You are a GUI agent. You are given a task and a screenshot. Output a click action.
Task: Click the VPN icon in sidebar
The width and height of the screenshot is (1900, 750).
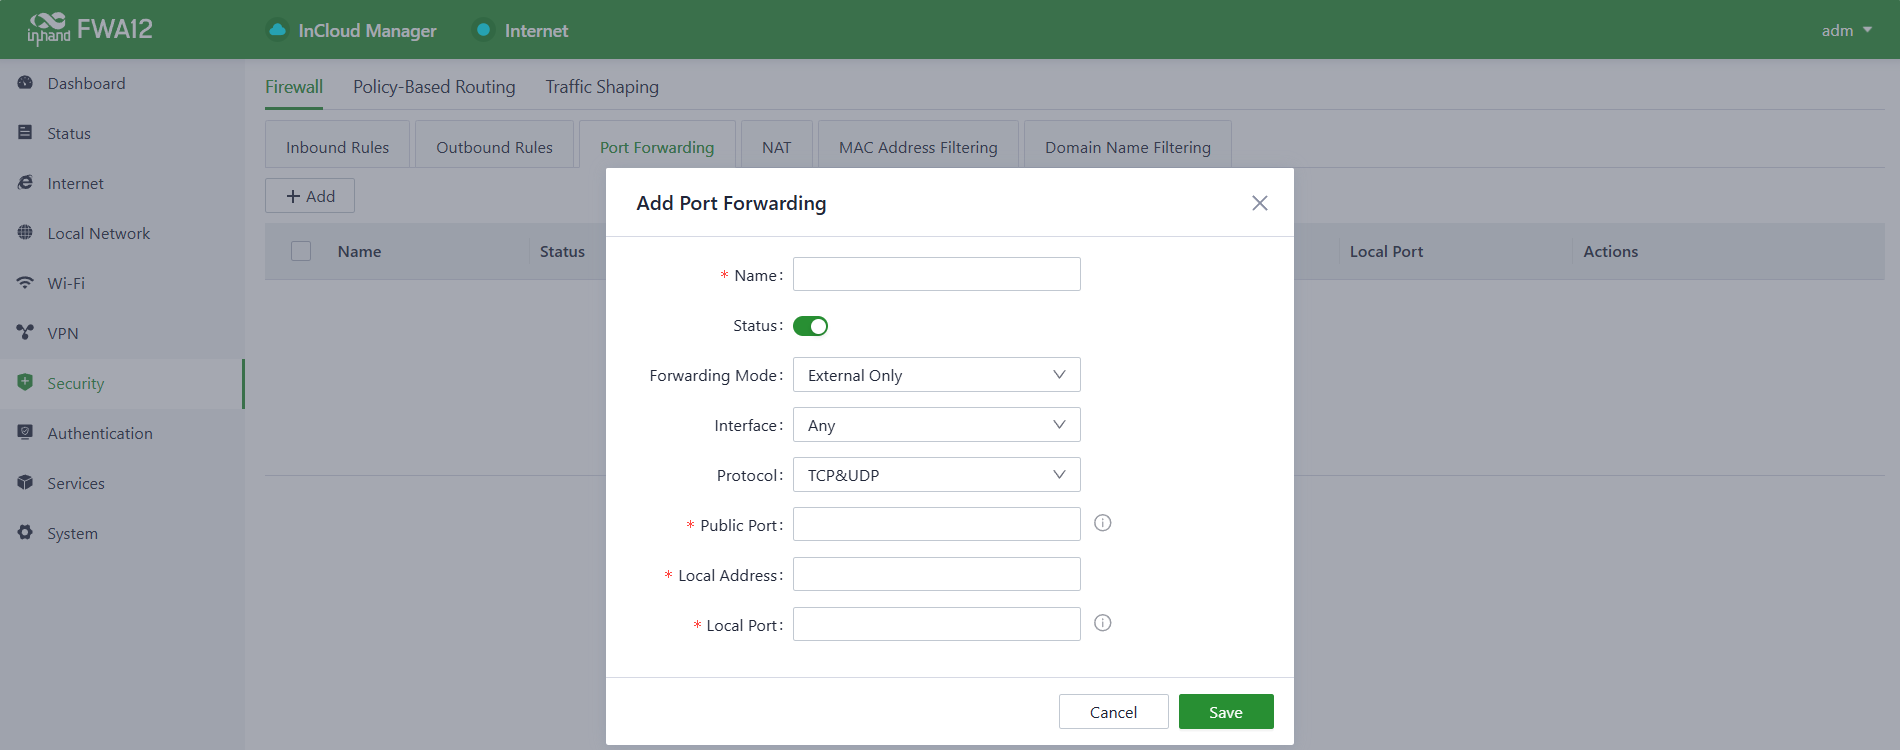point(26,333)
